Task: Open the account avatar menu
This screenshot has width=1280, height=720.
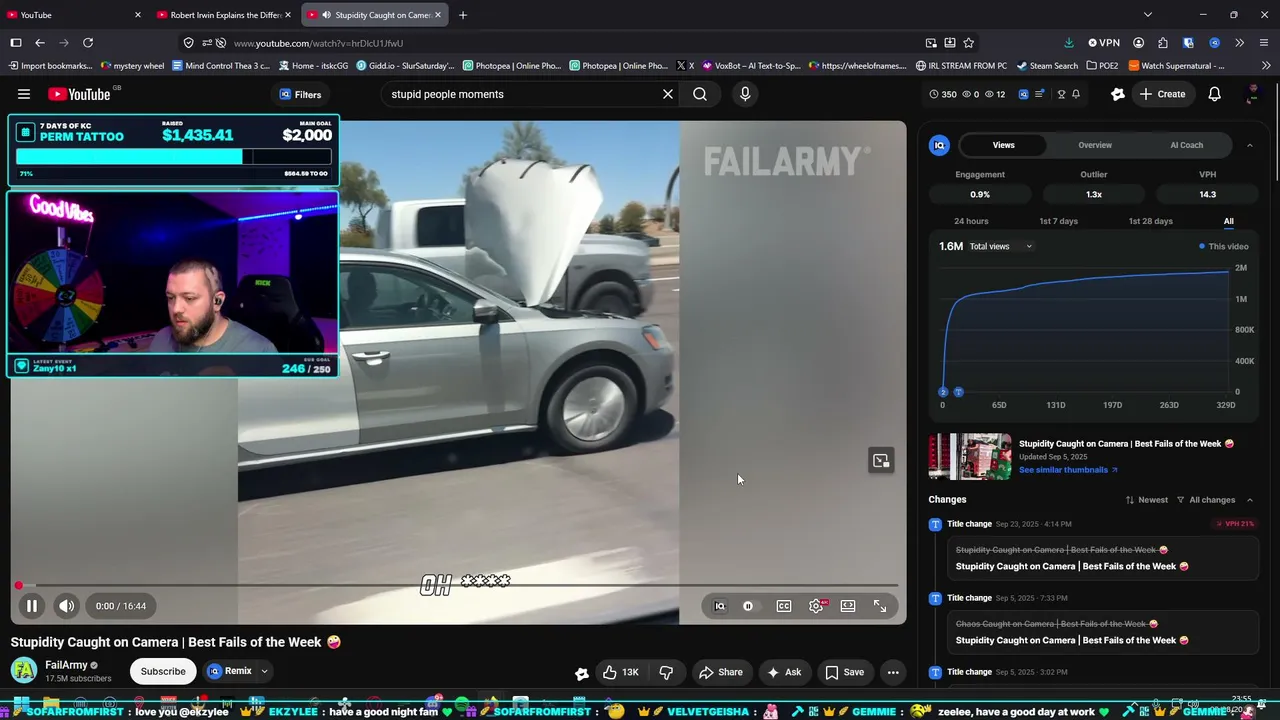Action: (1252, 94)
